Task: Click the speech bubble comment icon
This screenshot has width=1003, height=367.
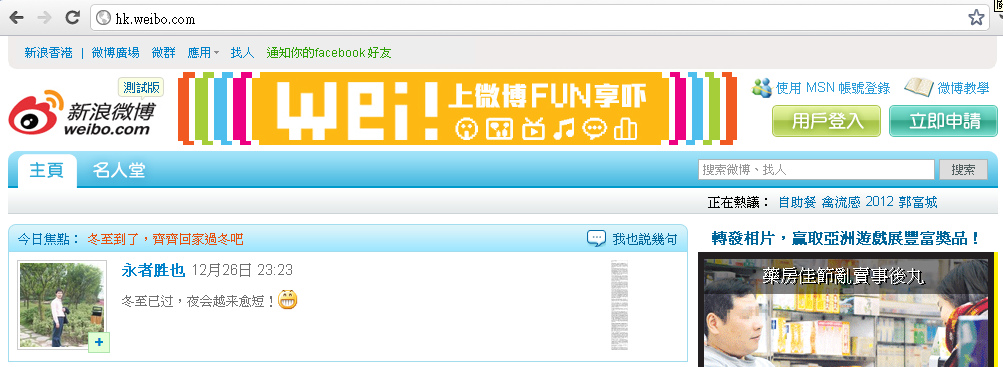Action: [x=596, y=238]
